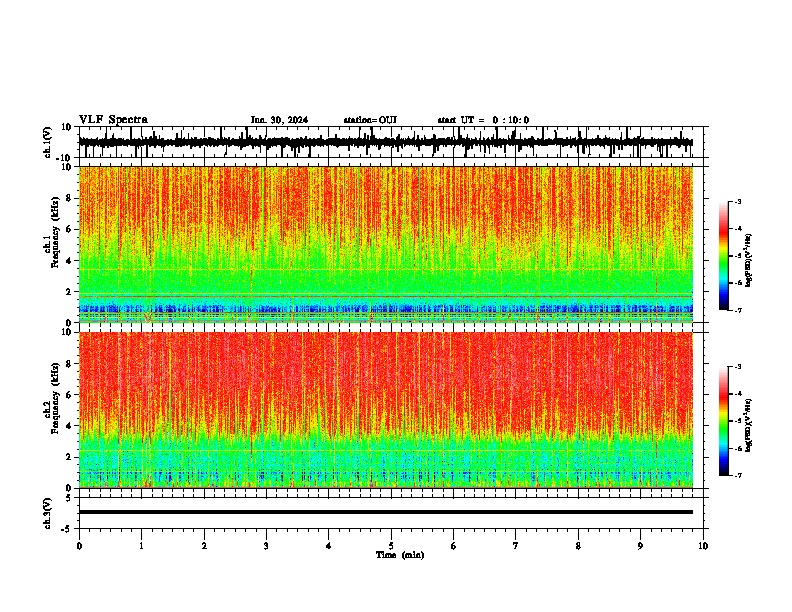Click time axis tick label "7"

pos(516,546)
